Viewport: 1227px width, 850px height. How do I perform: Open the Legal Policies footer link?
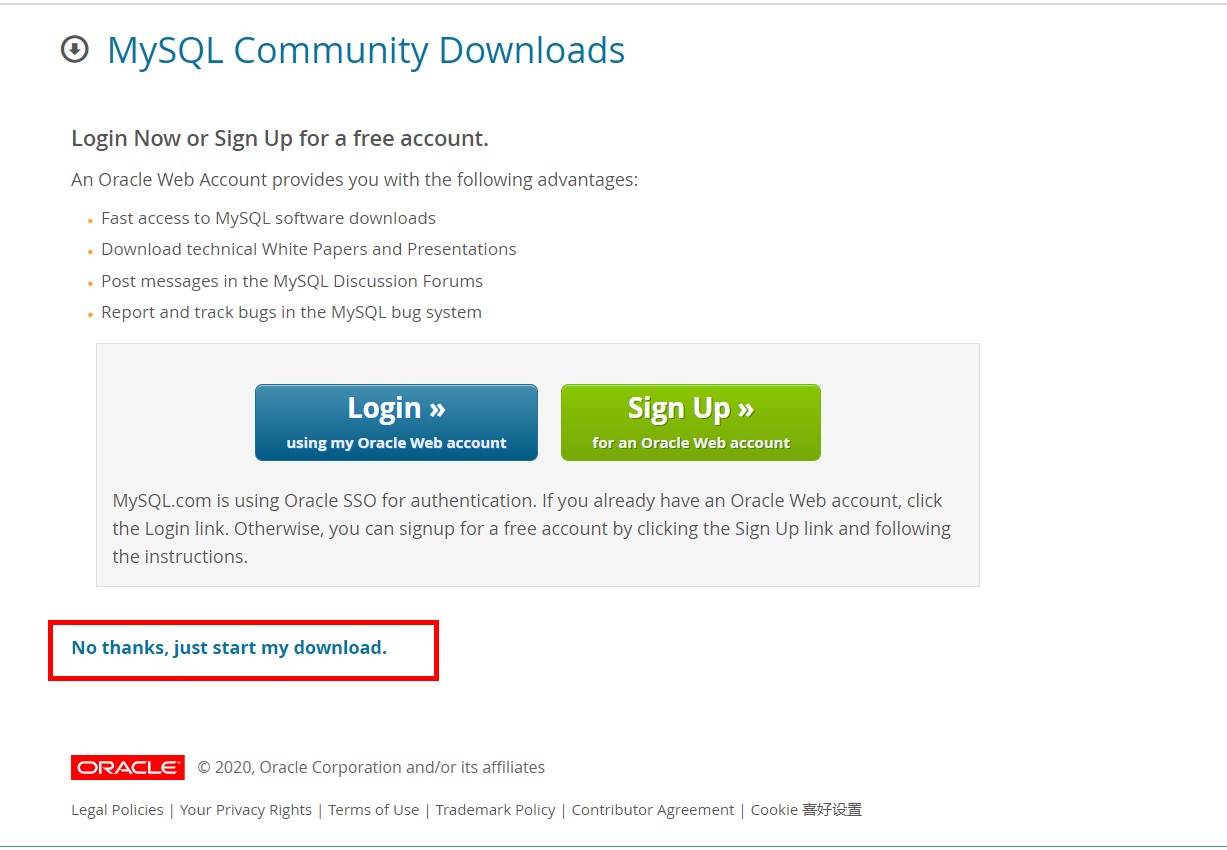pyautogui.click(x=117, y=810)
